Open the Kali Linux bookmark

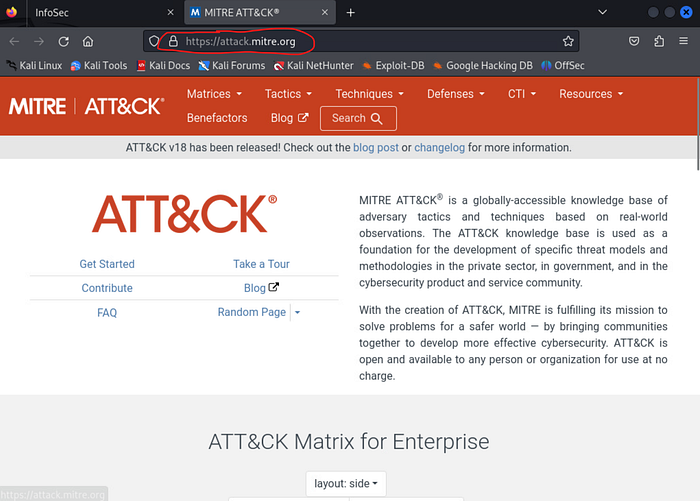pos(34,66)
